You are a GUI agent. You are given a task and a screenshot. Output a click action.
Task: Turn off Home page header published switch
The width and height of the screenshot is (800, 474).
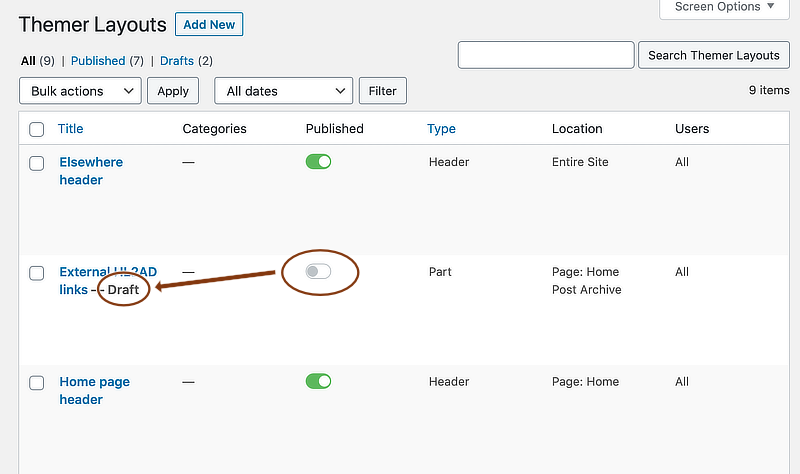[x=318, y=381]
